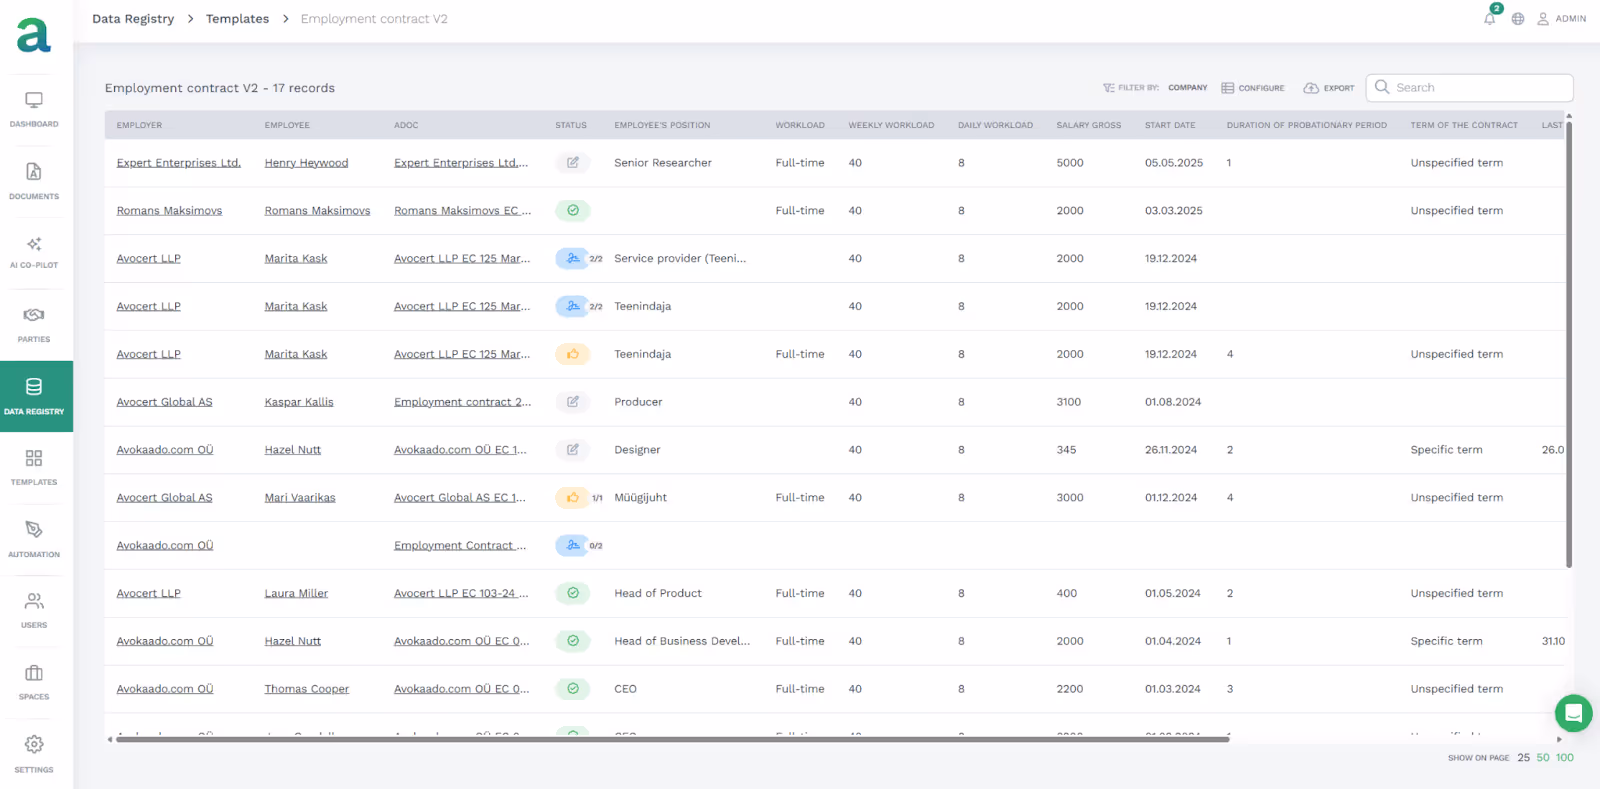Image resolution: width=1600 pixels, height=789 pixels.
Task: Show 50 records per page
Action: pyautogui.click(x=1543, y=758)
